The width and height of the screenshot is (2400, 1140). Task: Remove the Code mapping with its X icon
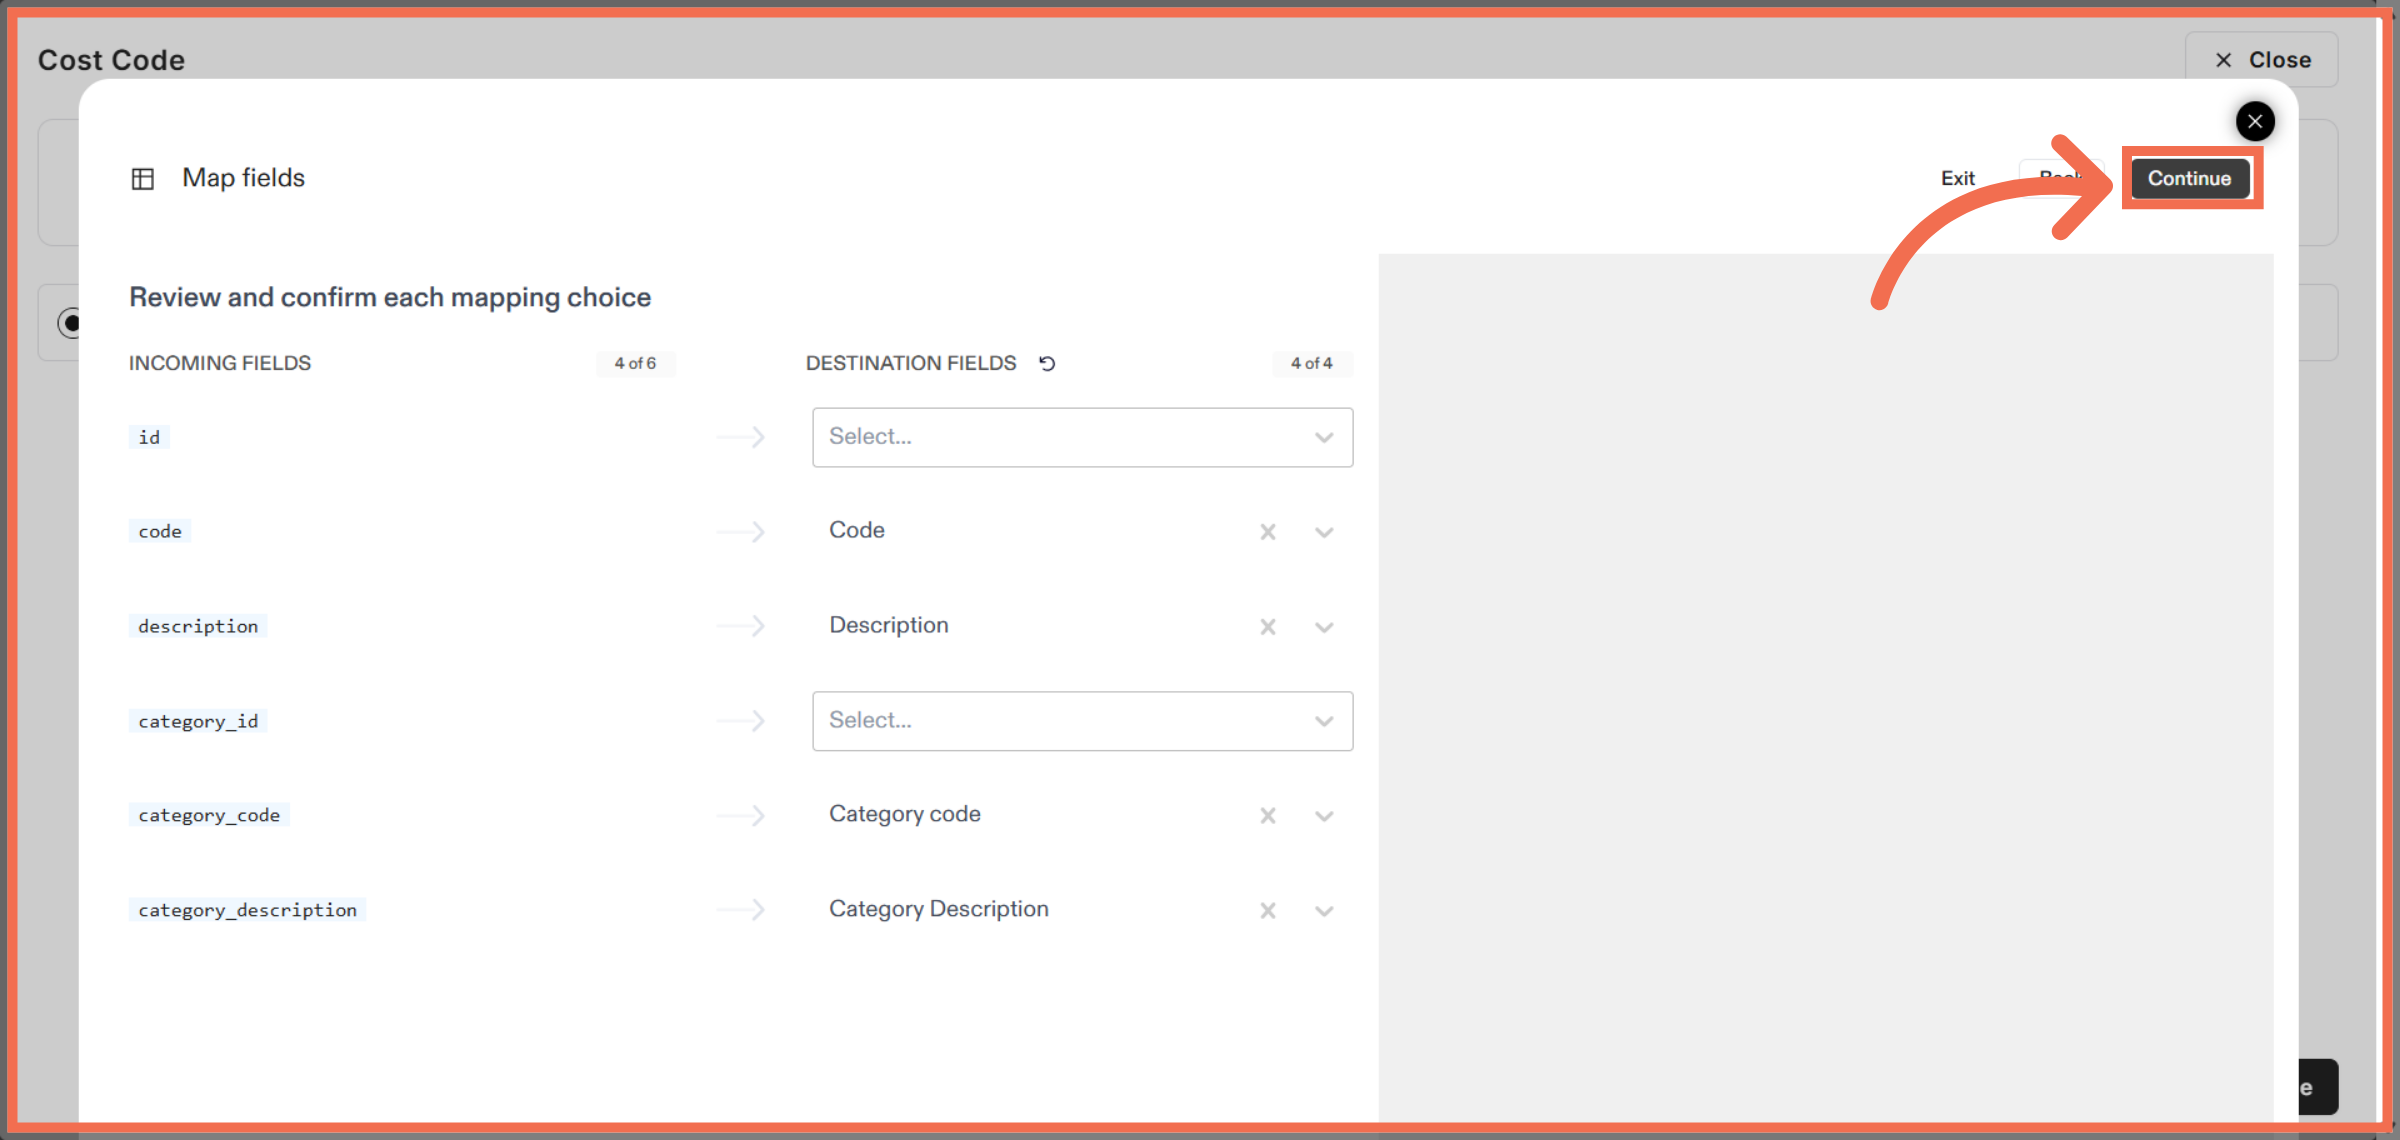click(x=1268, y=531)
